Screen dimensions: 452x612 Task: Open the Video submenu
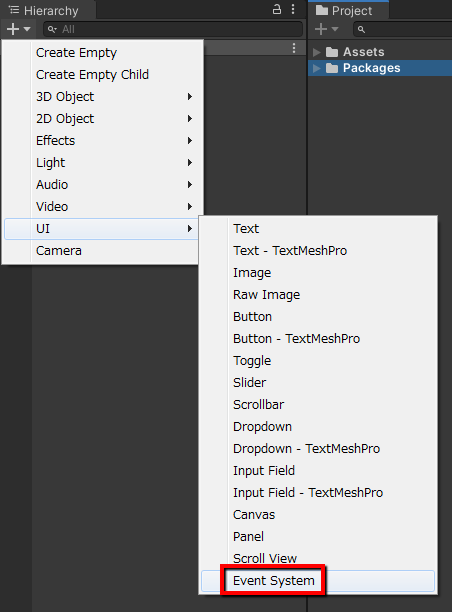pyautogui.click(x=102, y=206)
